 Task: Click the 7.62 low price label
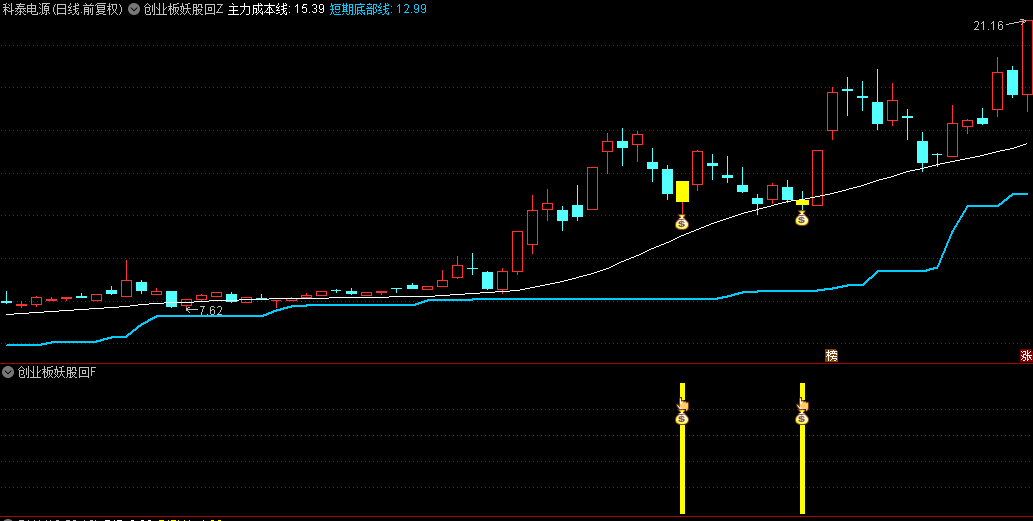(x=211, y=311)
